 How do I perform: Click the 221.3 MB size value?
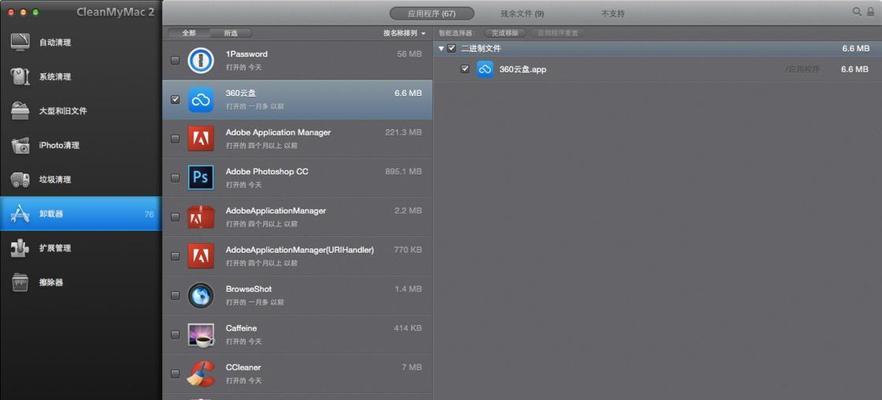pos(403,132)
